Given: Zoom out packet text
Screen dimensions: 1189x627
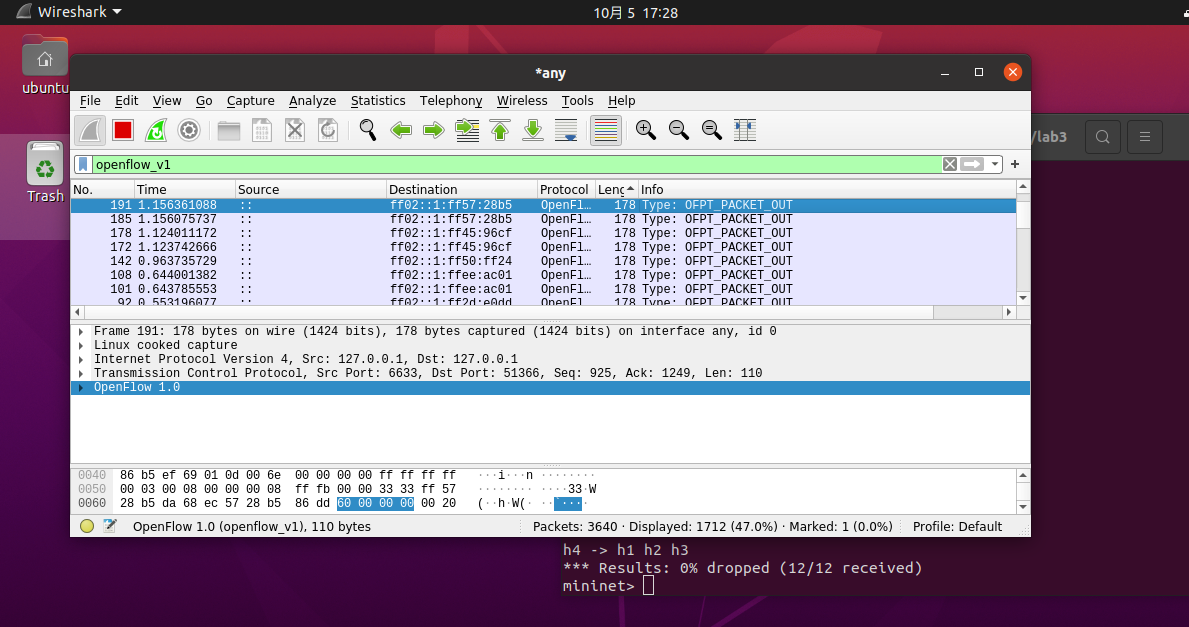Looking at the screenshot, I should 679,130.
